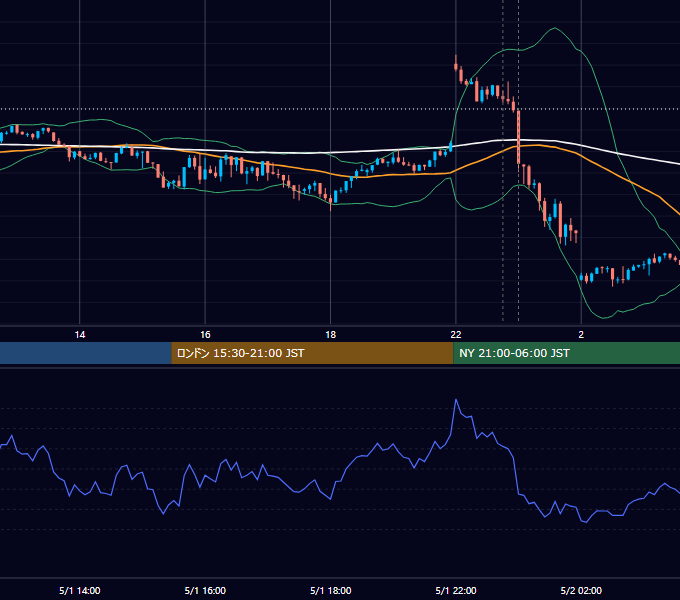Click the 2 hour label on price chart axis
680x600 pixels.
click(581, 335)
